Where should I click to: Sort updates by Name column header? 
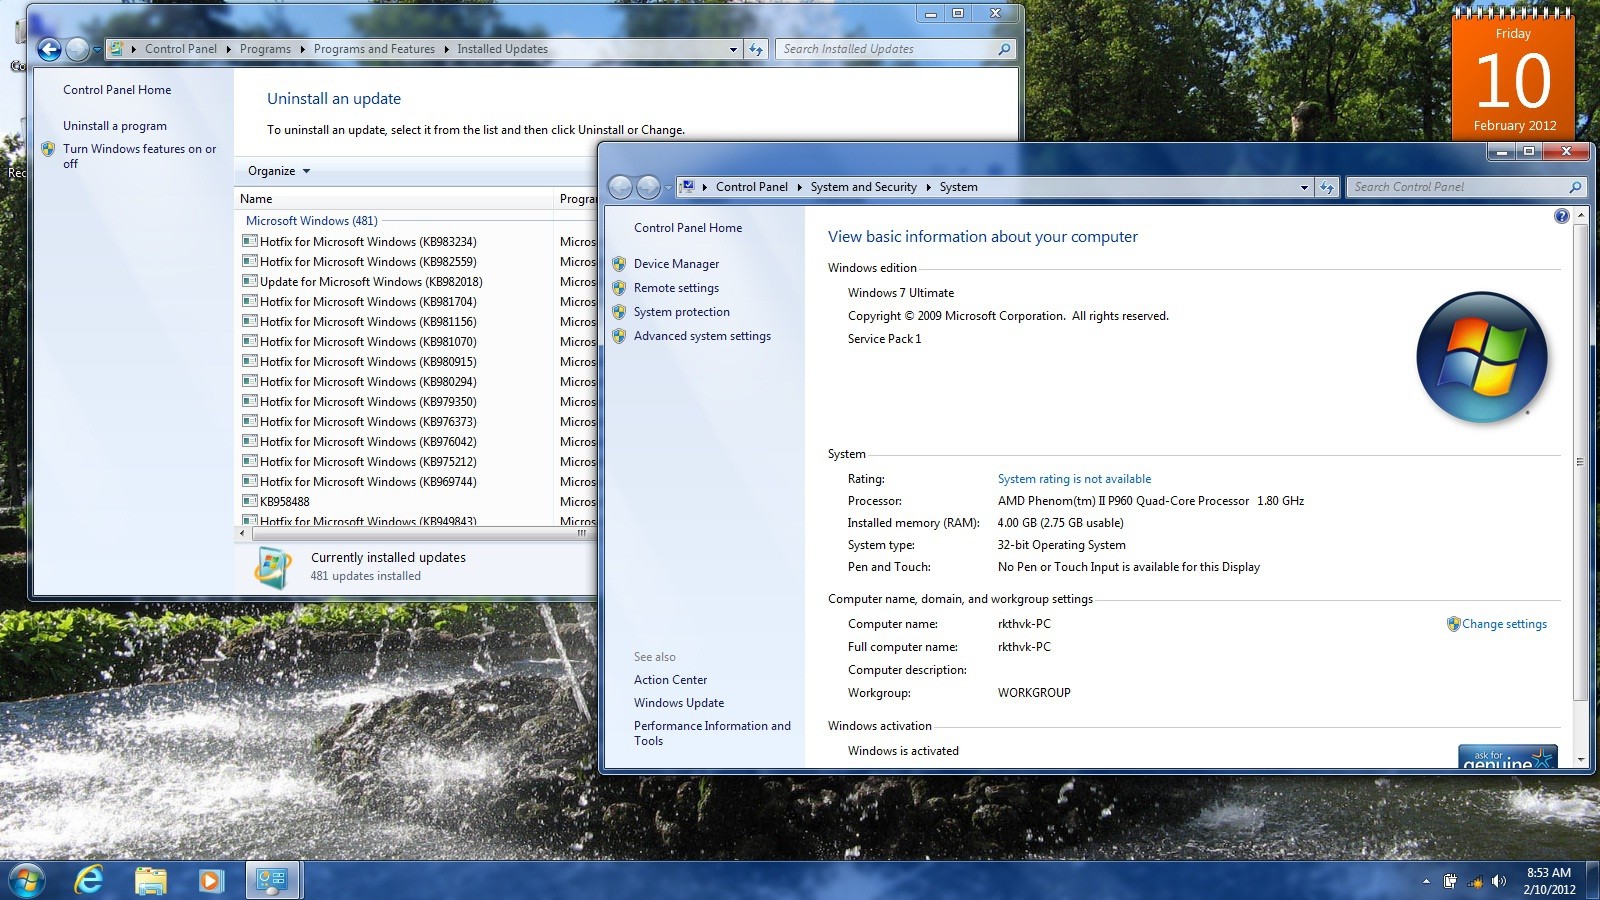click(395, 199)
